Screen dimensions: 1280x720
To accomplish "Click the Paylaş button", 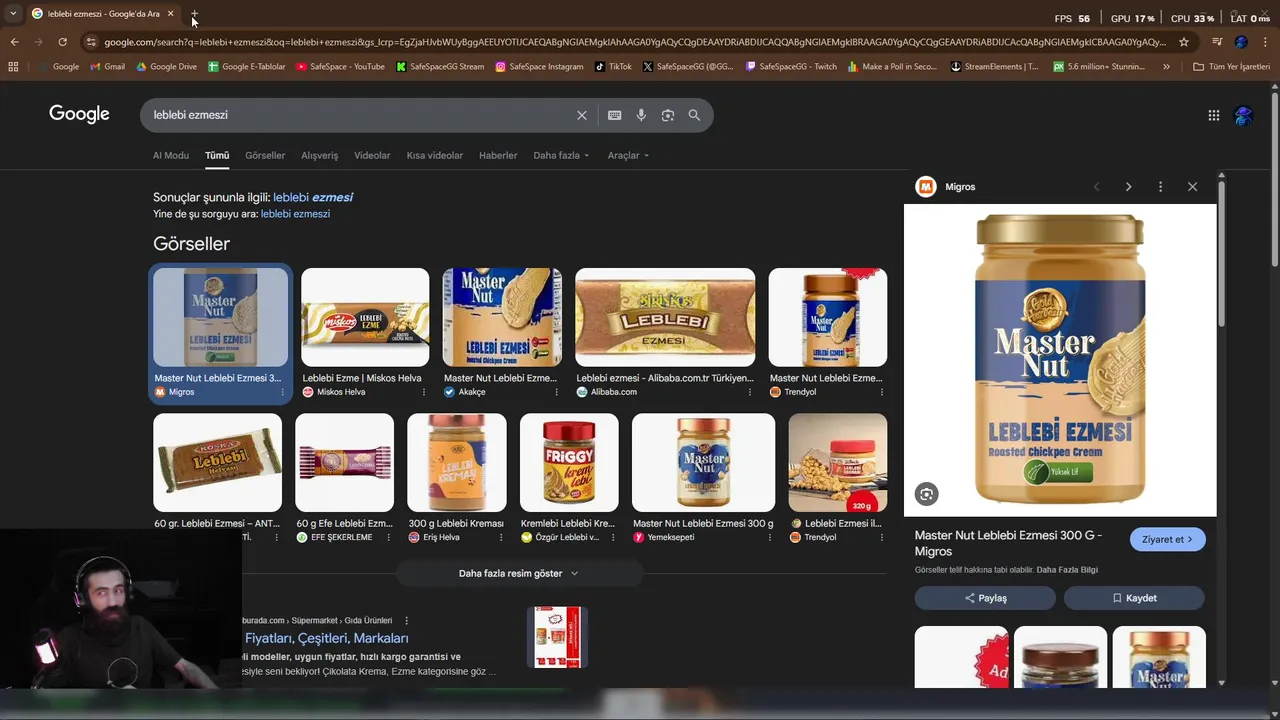I will [x=985, y=598].
